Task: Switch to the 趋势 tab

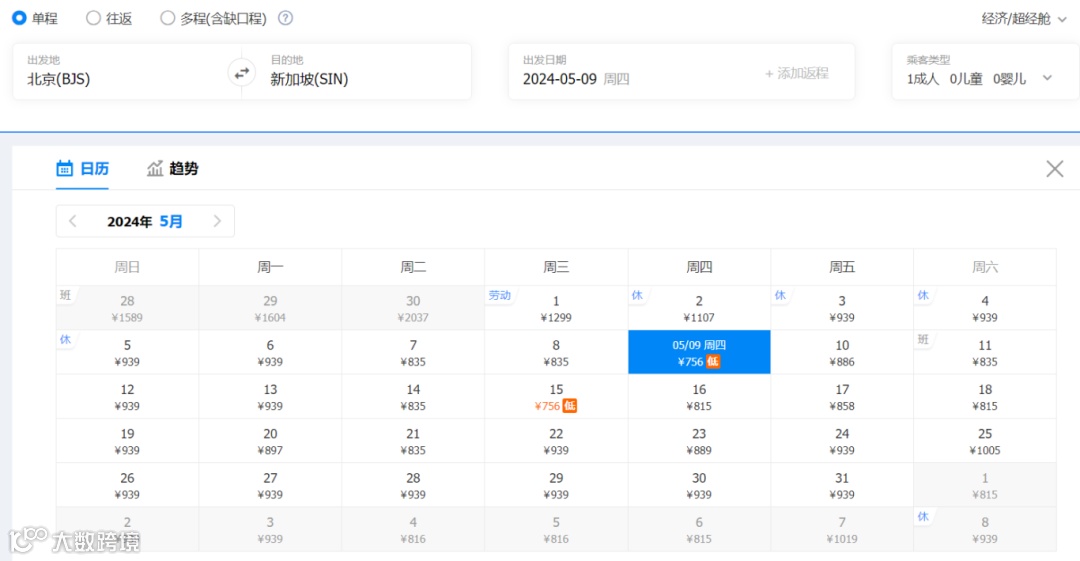Action: coord(173,169)
